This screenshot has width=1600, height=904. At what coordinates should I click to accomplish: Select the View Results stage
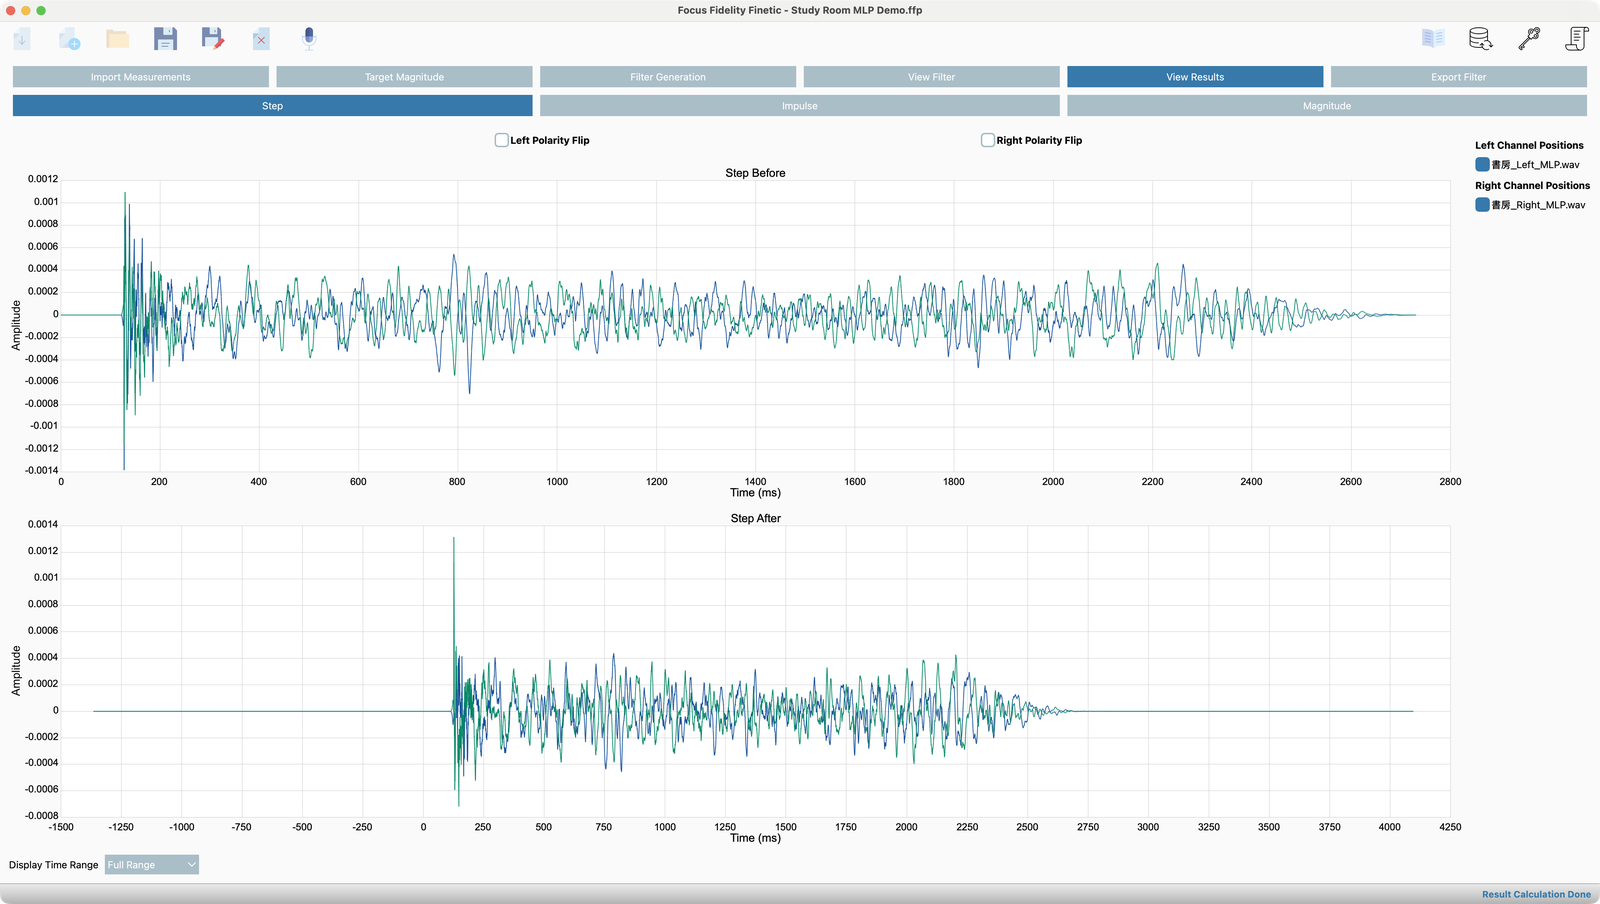point(1195,77)
